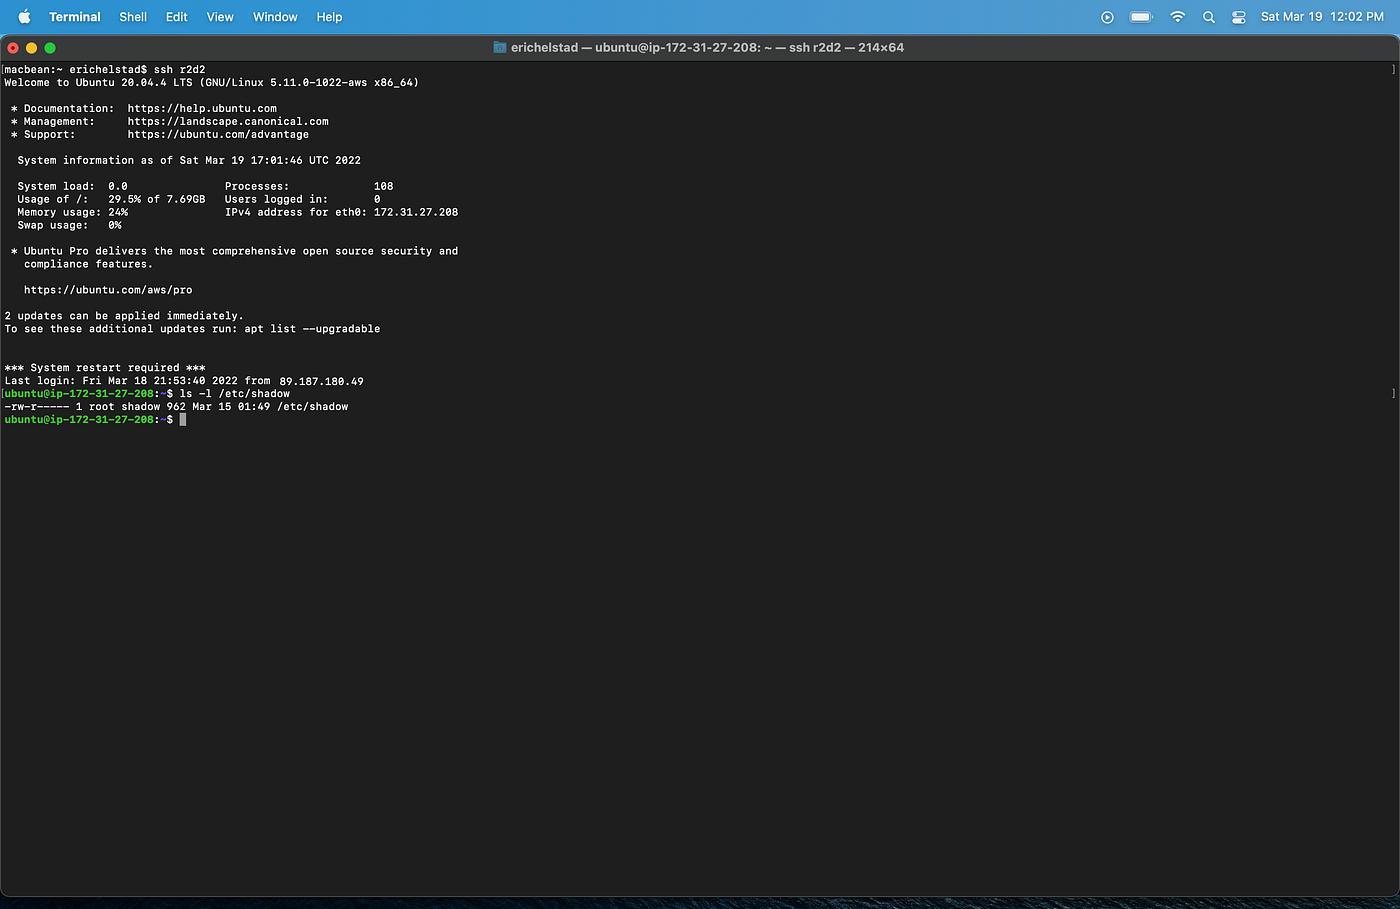
Task: Open the Wi-Fi status menu
Action: tap(1177, 17)
